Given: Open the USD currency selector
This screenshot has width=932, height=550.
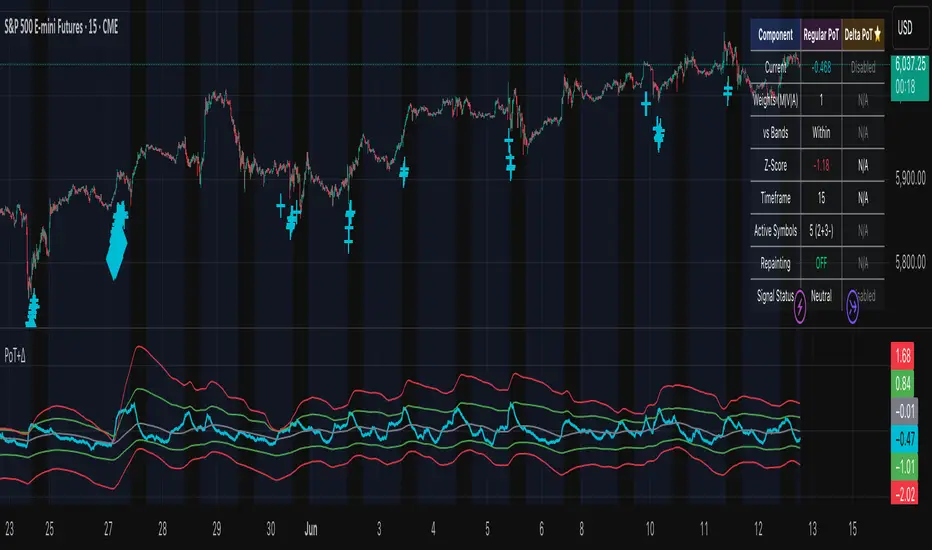Looking at the screenshot, I should [x=905, y=28].
